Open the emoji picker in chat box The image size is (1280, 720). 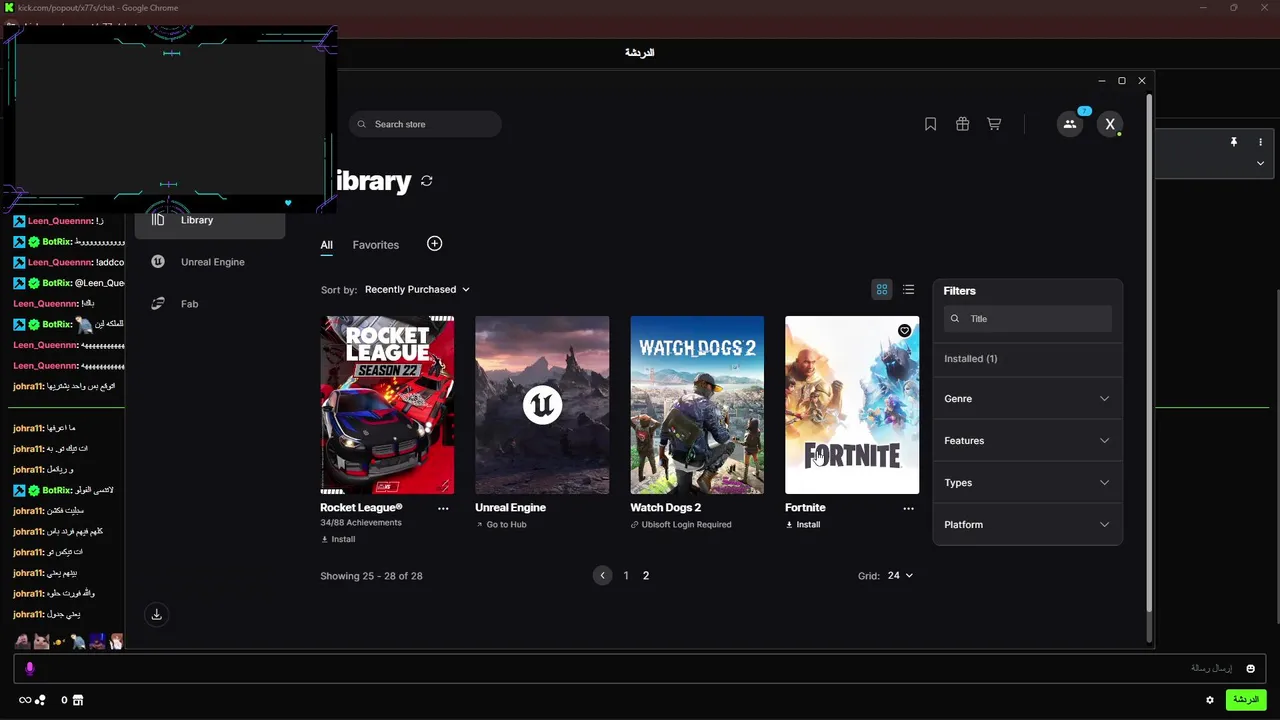tap(1250, 668)
